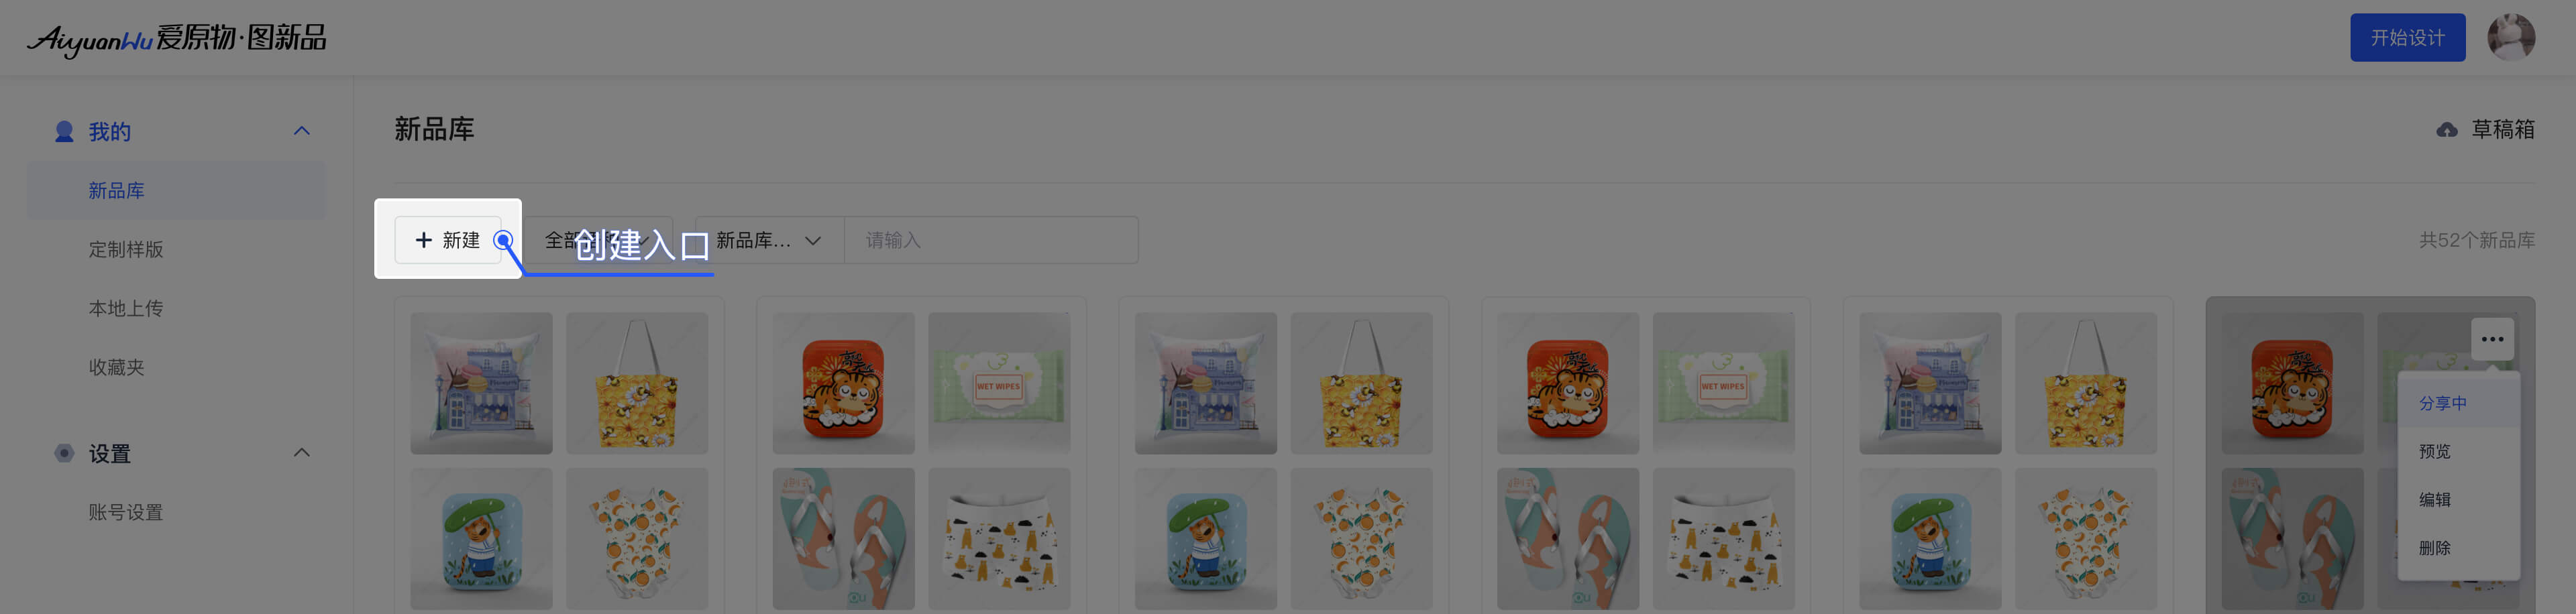The image size is (2576, 614).
Task: Click the blue onboarding hotspot dot
Action: point(504,240)
